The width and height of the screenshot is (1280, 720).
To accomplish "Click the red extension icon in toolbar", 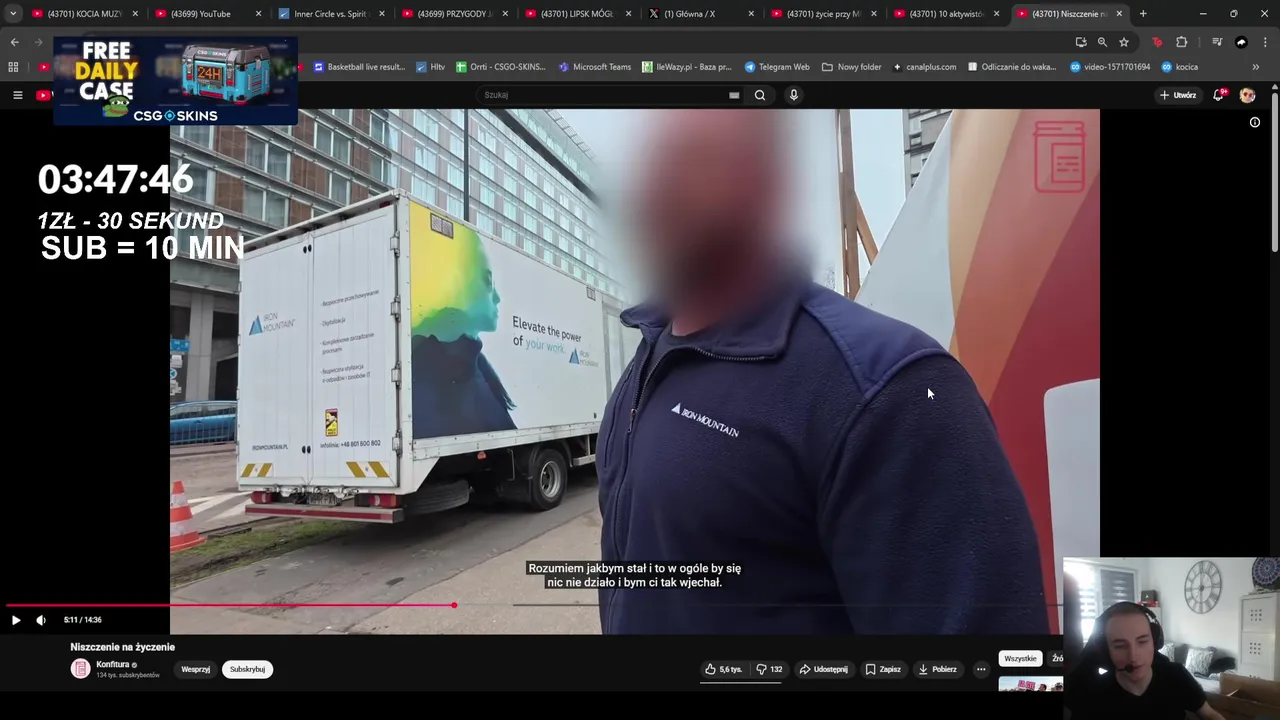I will tap(1157, 42).
